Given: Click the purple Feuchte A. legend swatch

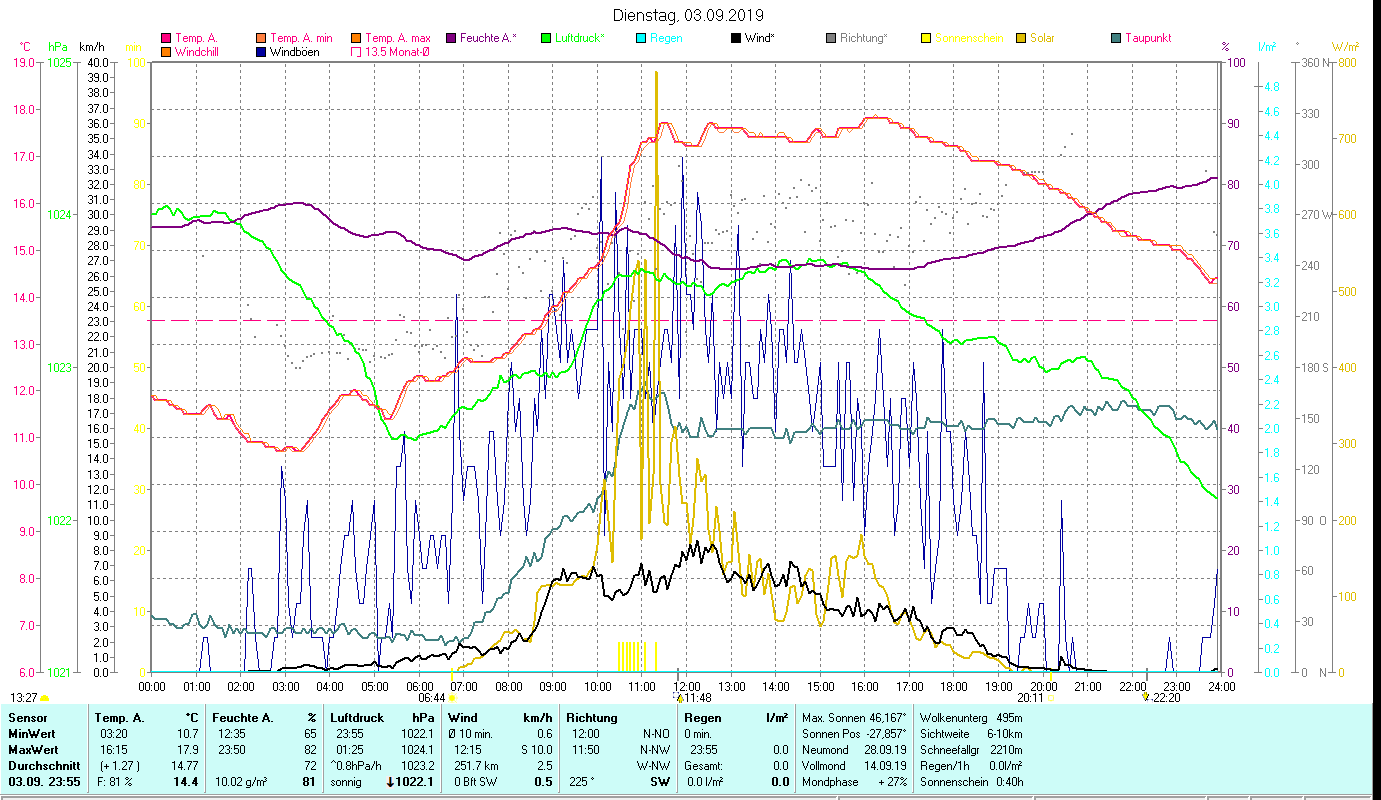Looking at the screenshot, I should (451, 38).
